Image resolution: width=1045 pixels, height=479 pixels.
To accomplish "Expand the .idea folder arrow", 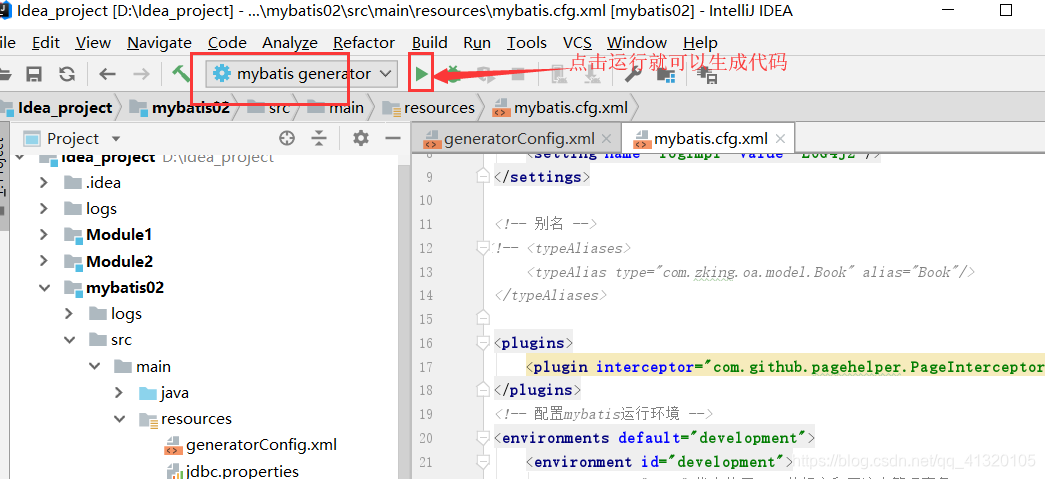I will pos(43,183).
